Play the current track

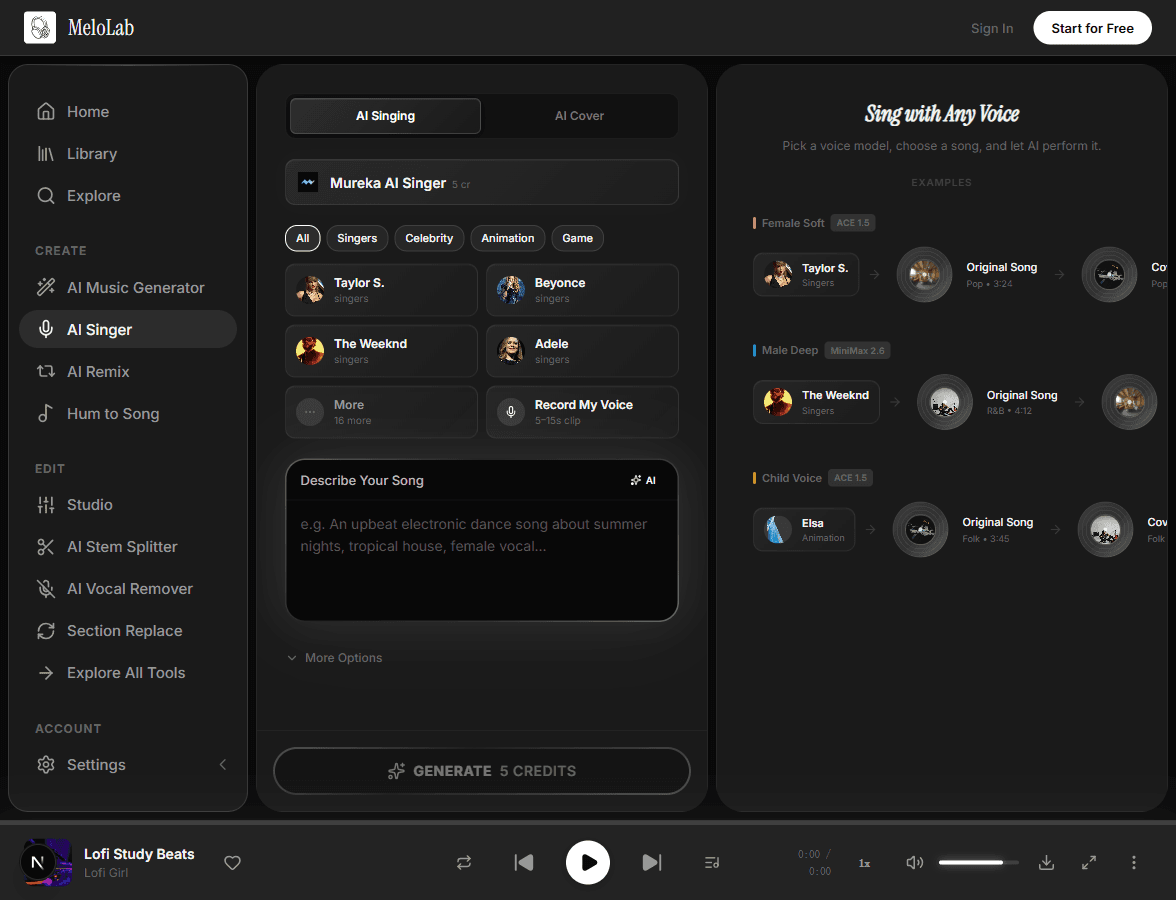587,862
